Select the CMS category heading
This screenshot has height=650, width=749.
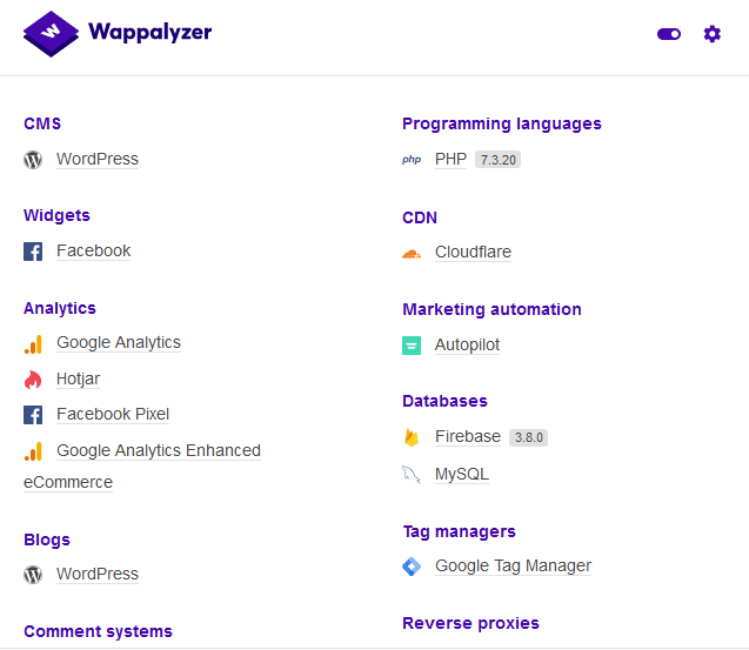[43, 124]
